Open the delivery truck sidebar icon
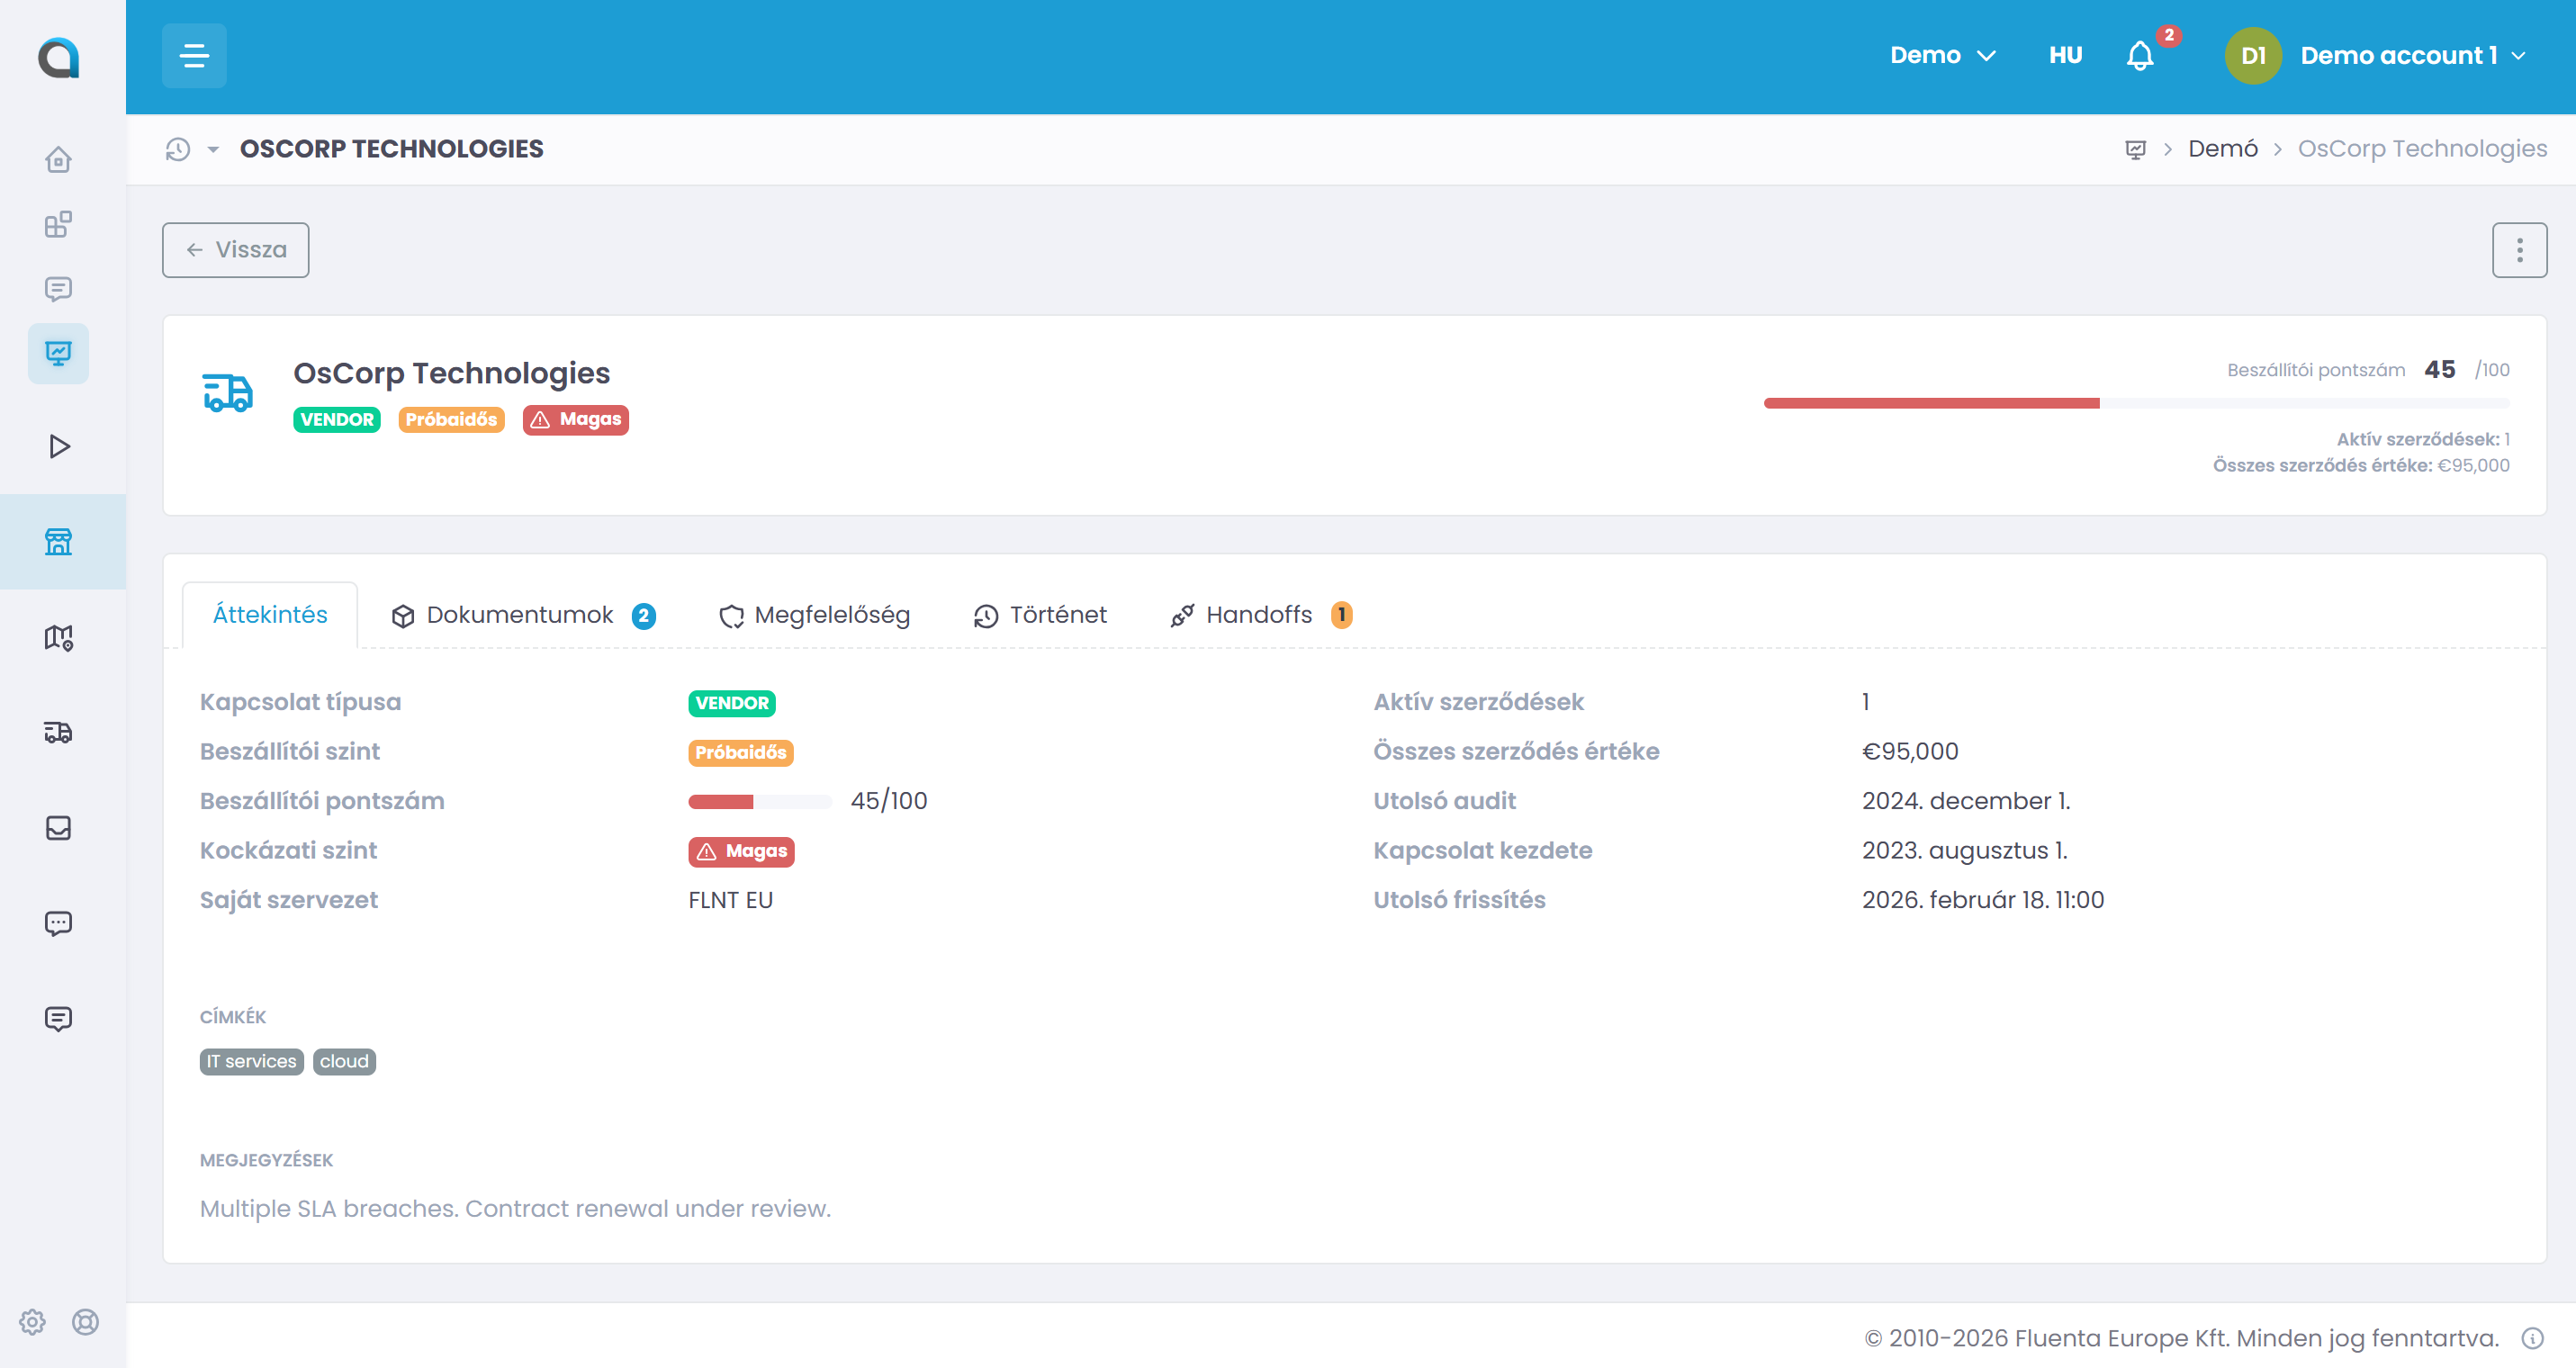 click(x=58, y=733)
